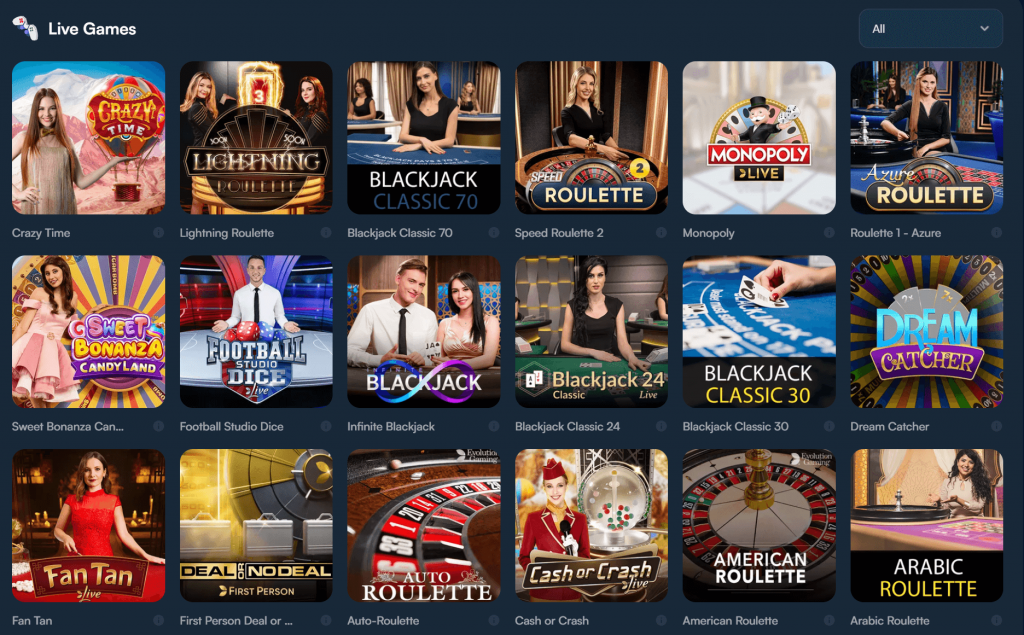Click the Blackjack Classic 30 title link
Screen dimensions: 1024x635
click(x=735, y=427)
